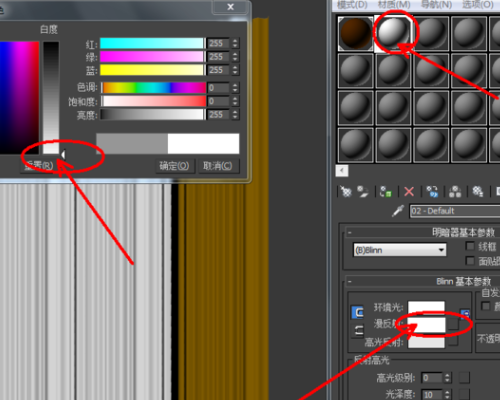This screenshot has height=400, width=500.
Task: Click the 漫反射 diffuse color swatch
Action: click(426, 325)
